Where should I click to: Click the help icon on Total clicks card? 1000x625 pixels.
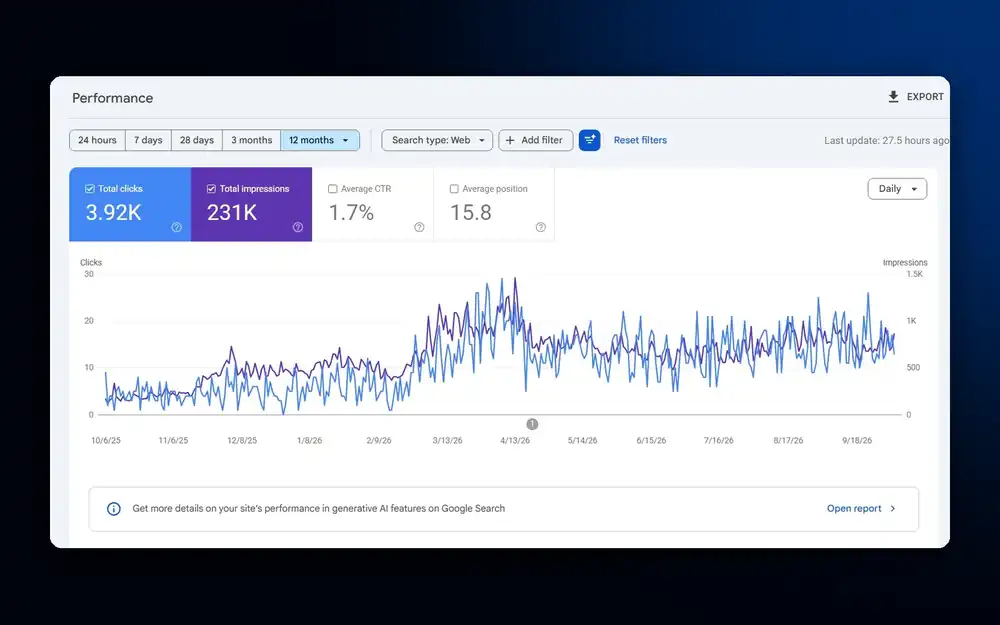click(177, 227)
